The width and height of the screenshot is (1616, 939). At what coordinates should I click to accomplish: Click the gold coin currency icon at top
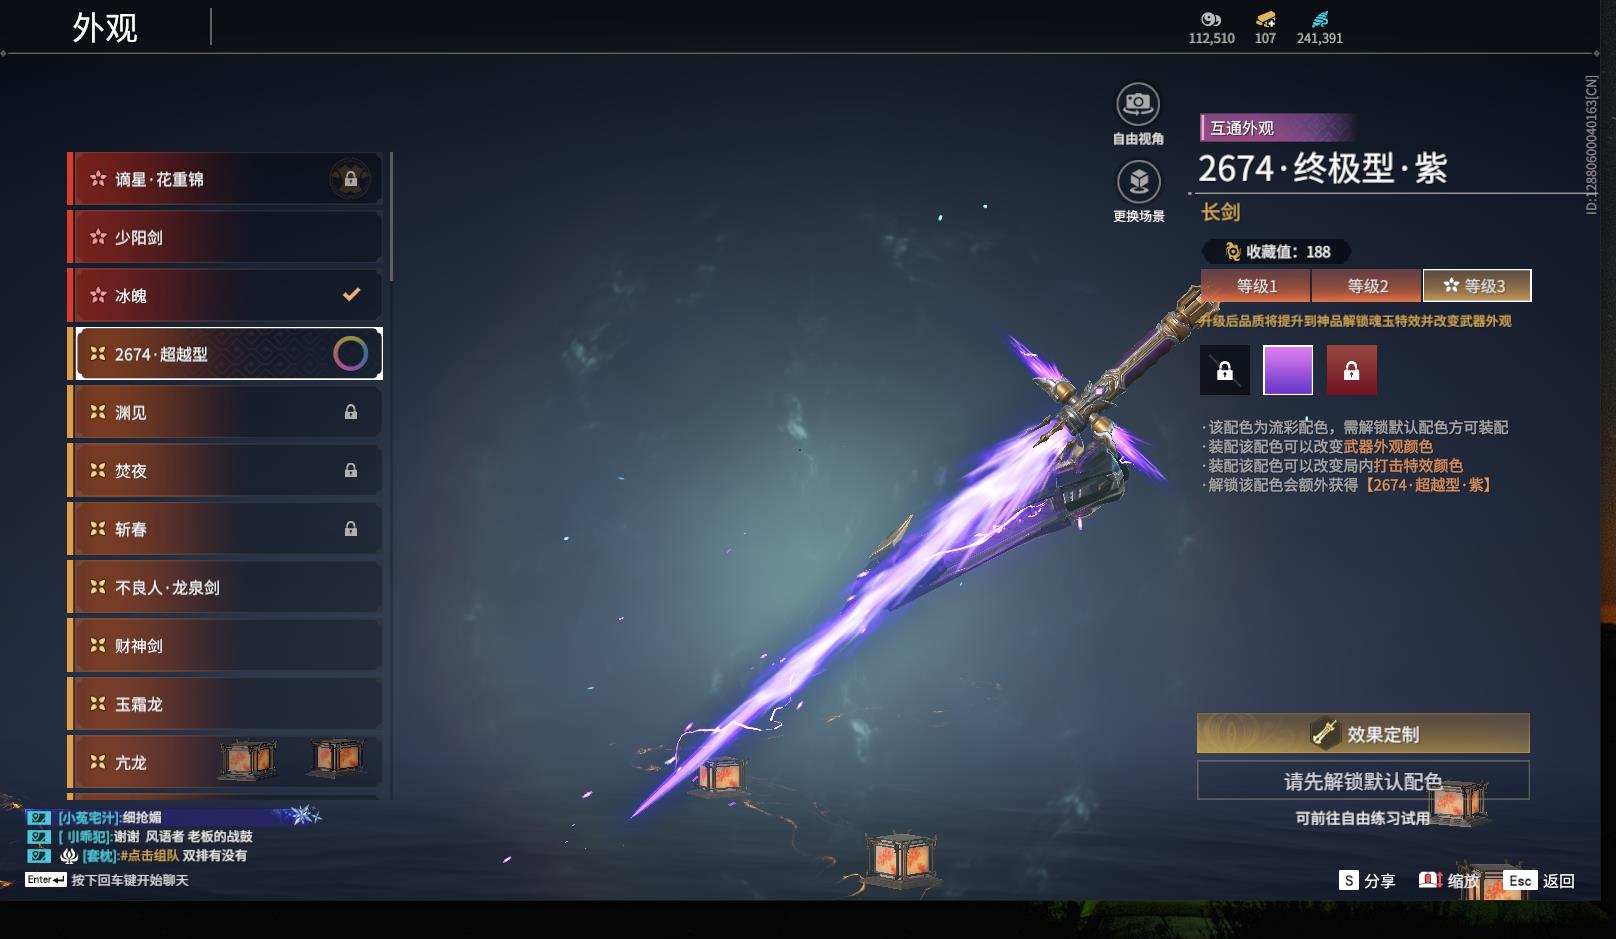coord(1265,19)
